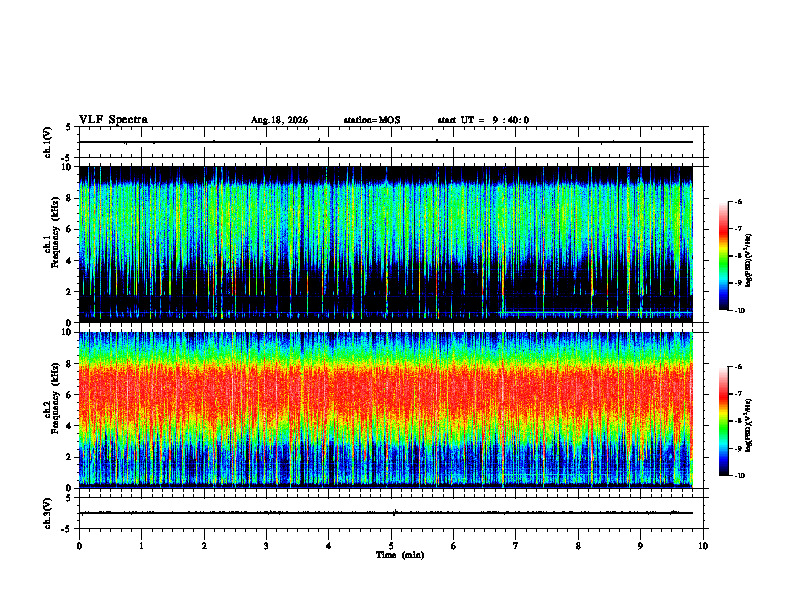
Task: Click the "8" kHz tick on ch.1 frequency axis
Action: [70, 198]
